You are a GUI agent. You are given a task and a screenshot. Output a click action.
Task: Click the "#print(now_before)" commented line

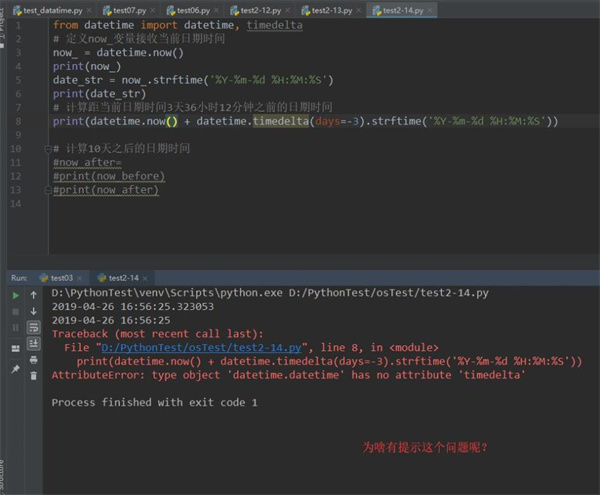tap(109, 176)
